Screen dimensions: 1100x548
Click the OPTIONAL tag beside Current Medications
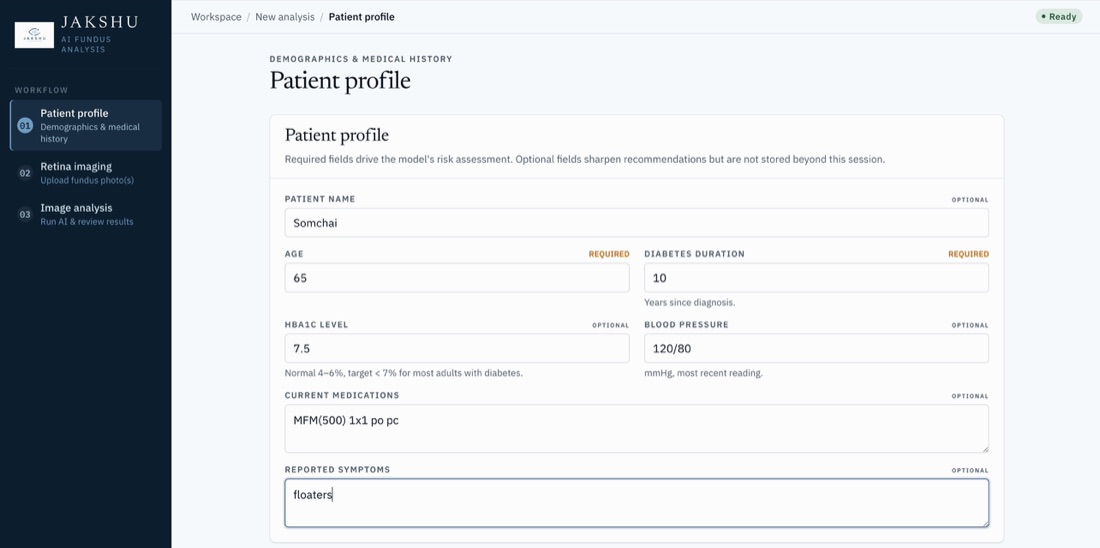[970, 396]
